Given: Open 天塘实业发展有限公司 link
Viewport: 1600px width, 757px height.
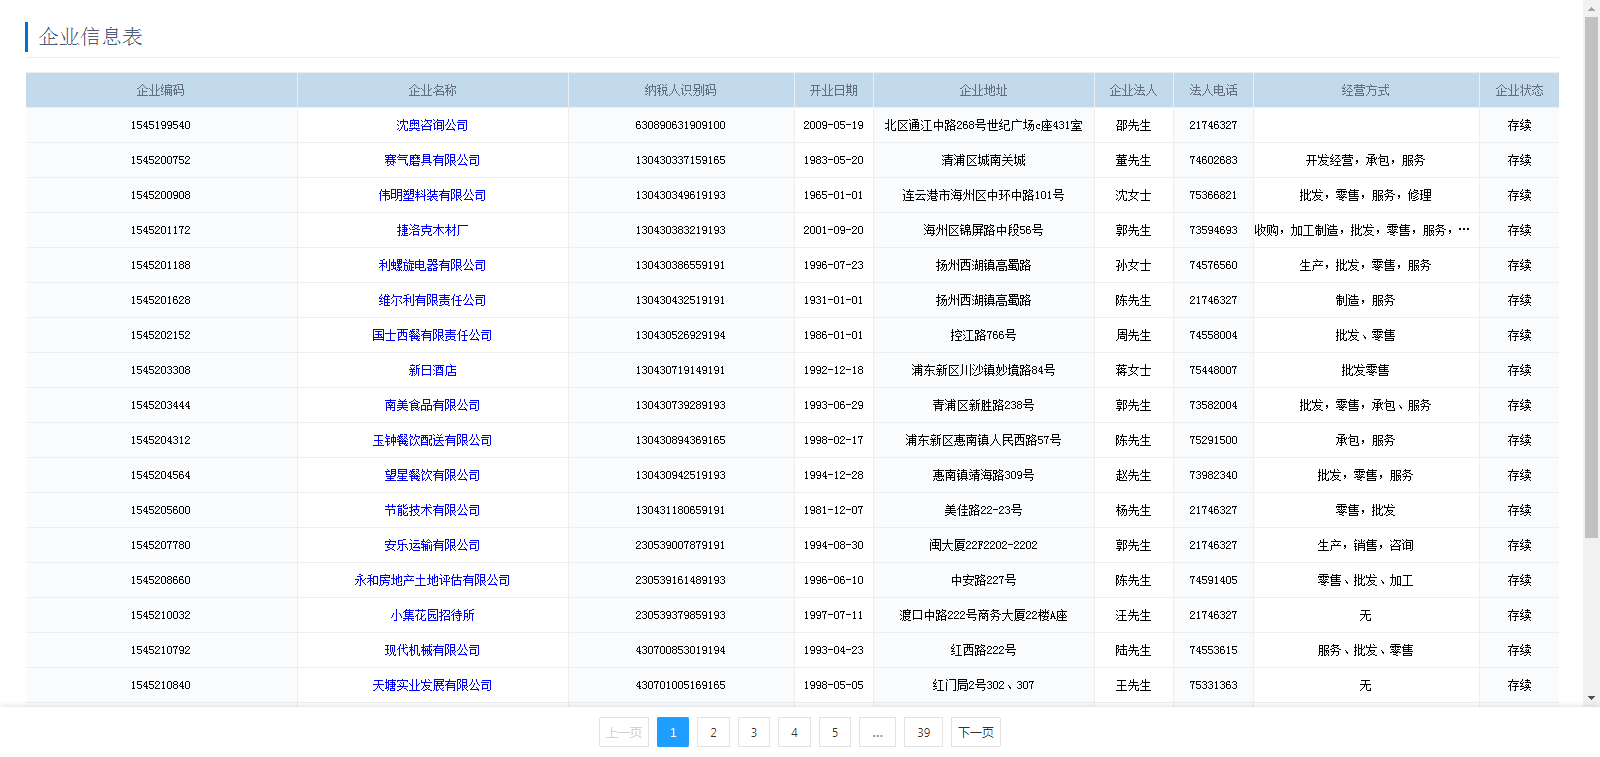Looking at the screenshot, I should point(432,685).
